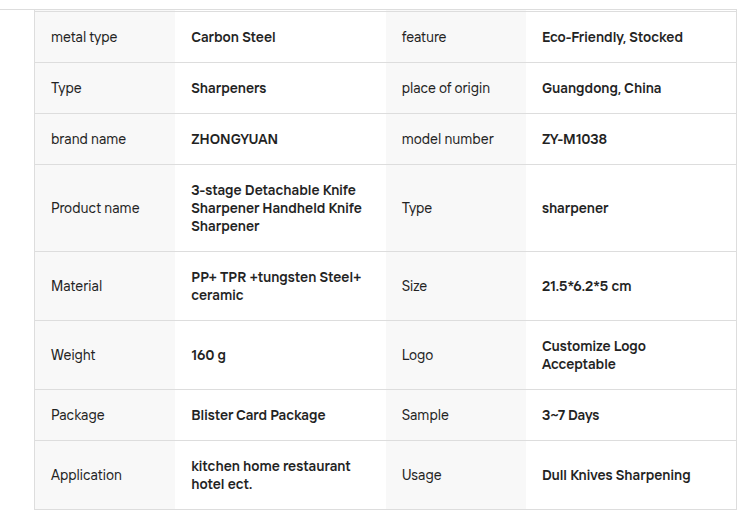Select the Eco-Friendly, Stocked feature value
This screenshot has height=515, width=737.
coord(612,37)
